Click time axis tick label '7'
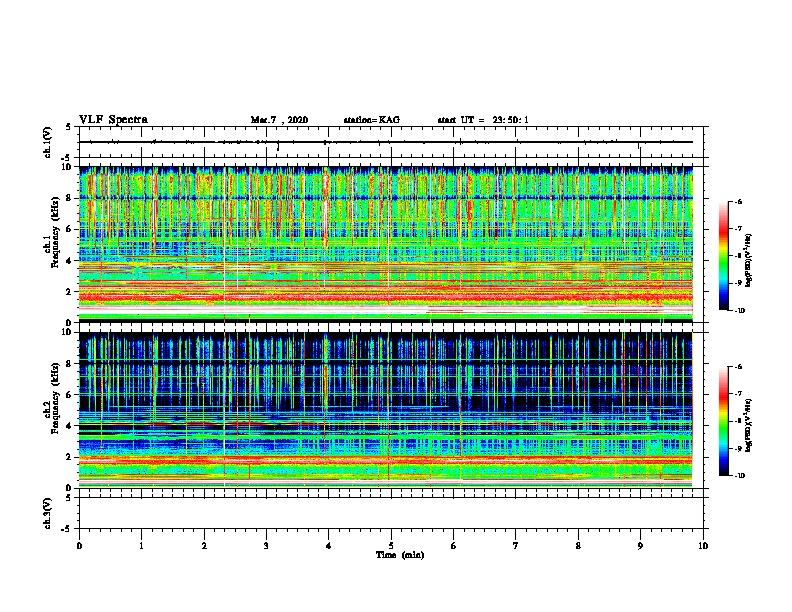 [516, 546]
